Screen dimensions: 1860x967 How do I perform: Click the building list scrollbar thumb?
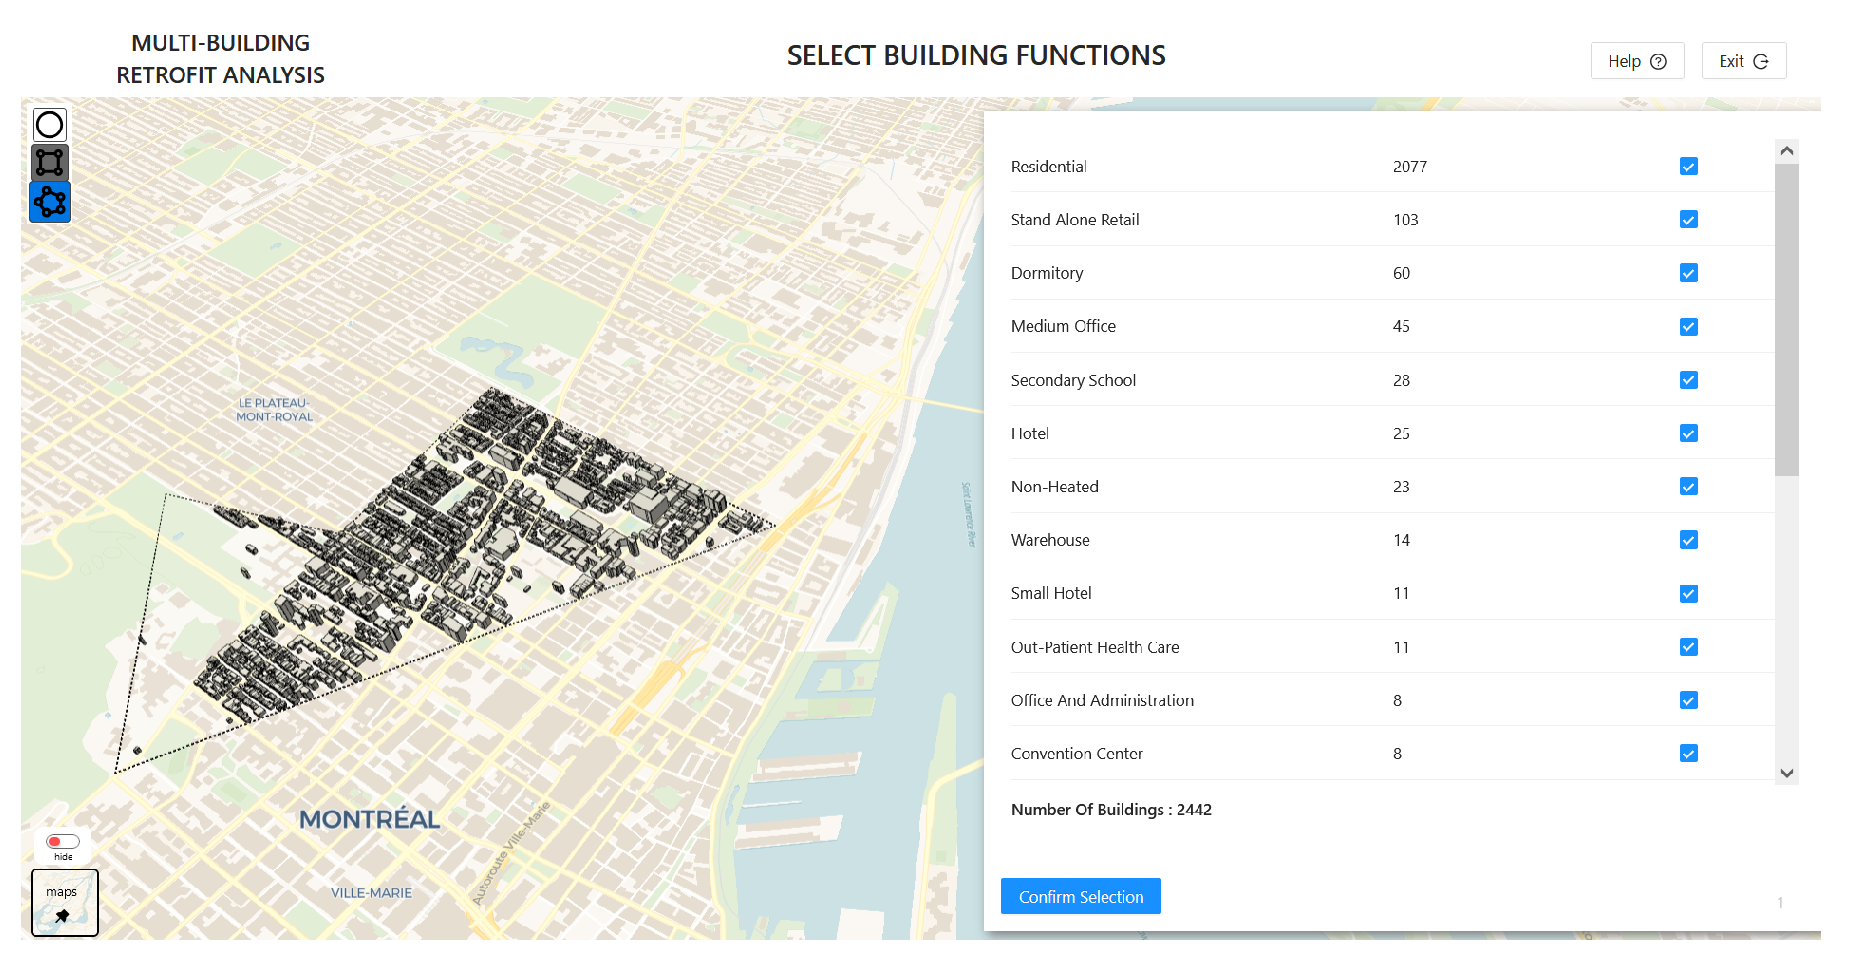click(1786, 320)
